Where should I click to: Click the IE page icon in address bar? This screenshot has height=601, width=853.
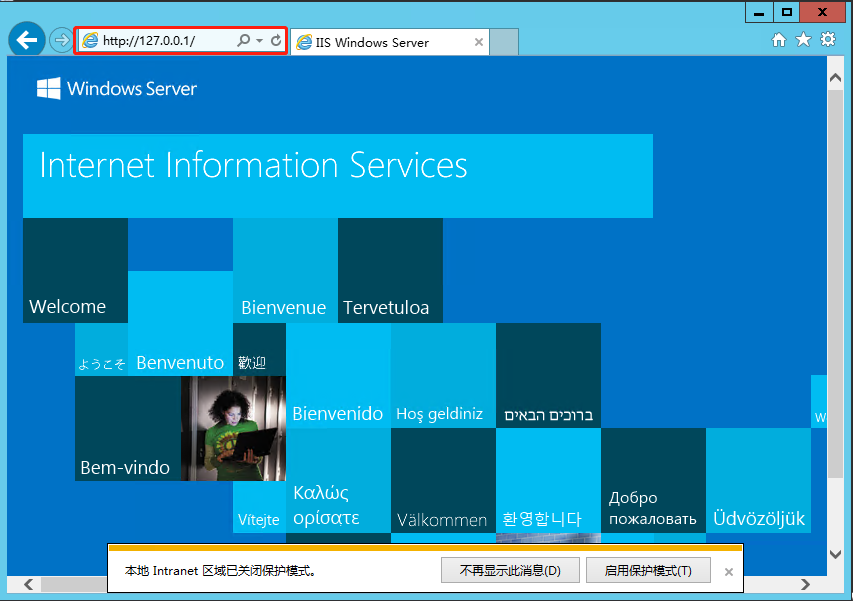pyautogui.click(x=90, y=40)
